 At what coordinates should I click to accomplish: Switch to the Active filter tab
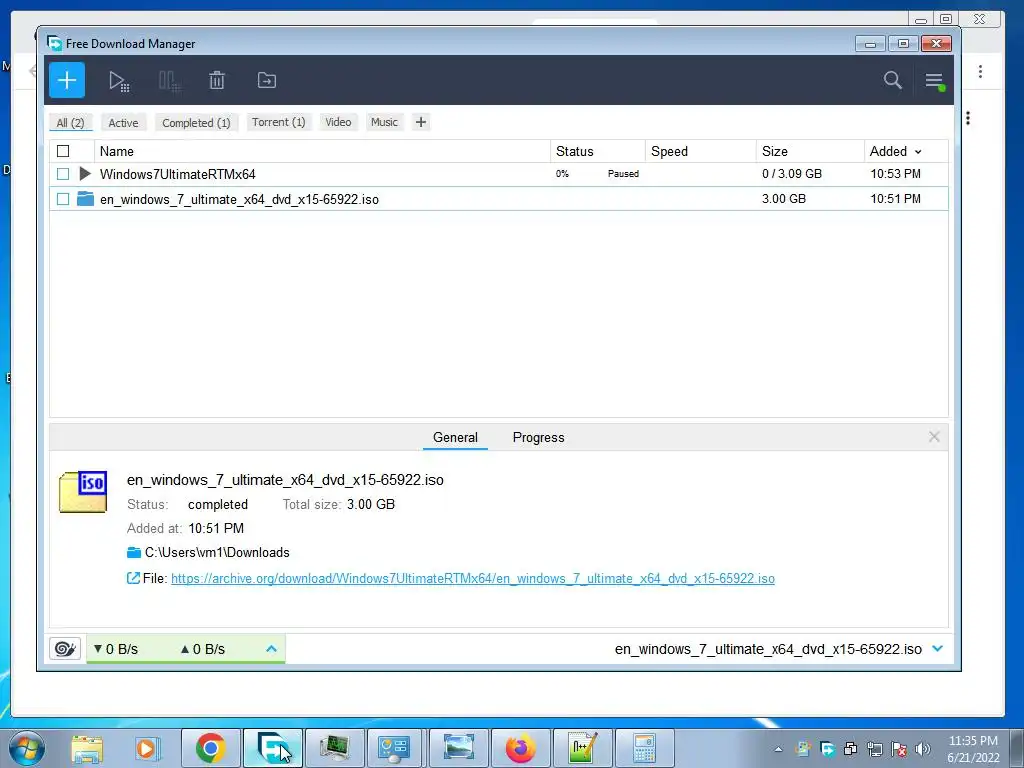click(x=123, y=123)
